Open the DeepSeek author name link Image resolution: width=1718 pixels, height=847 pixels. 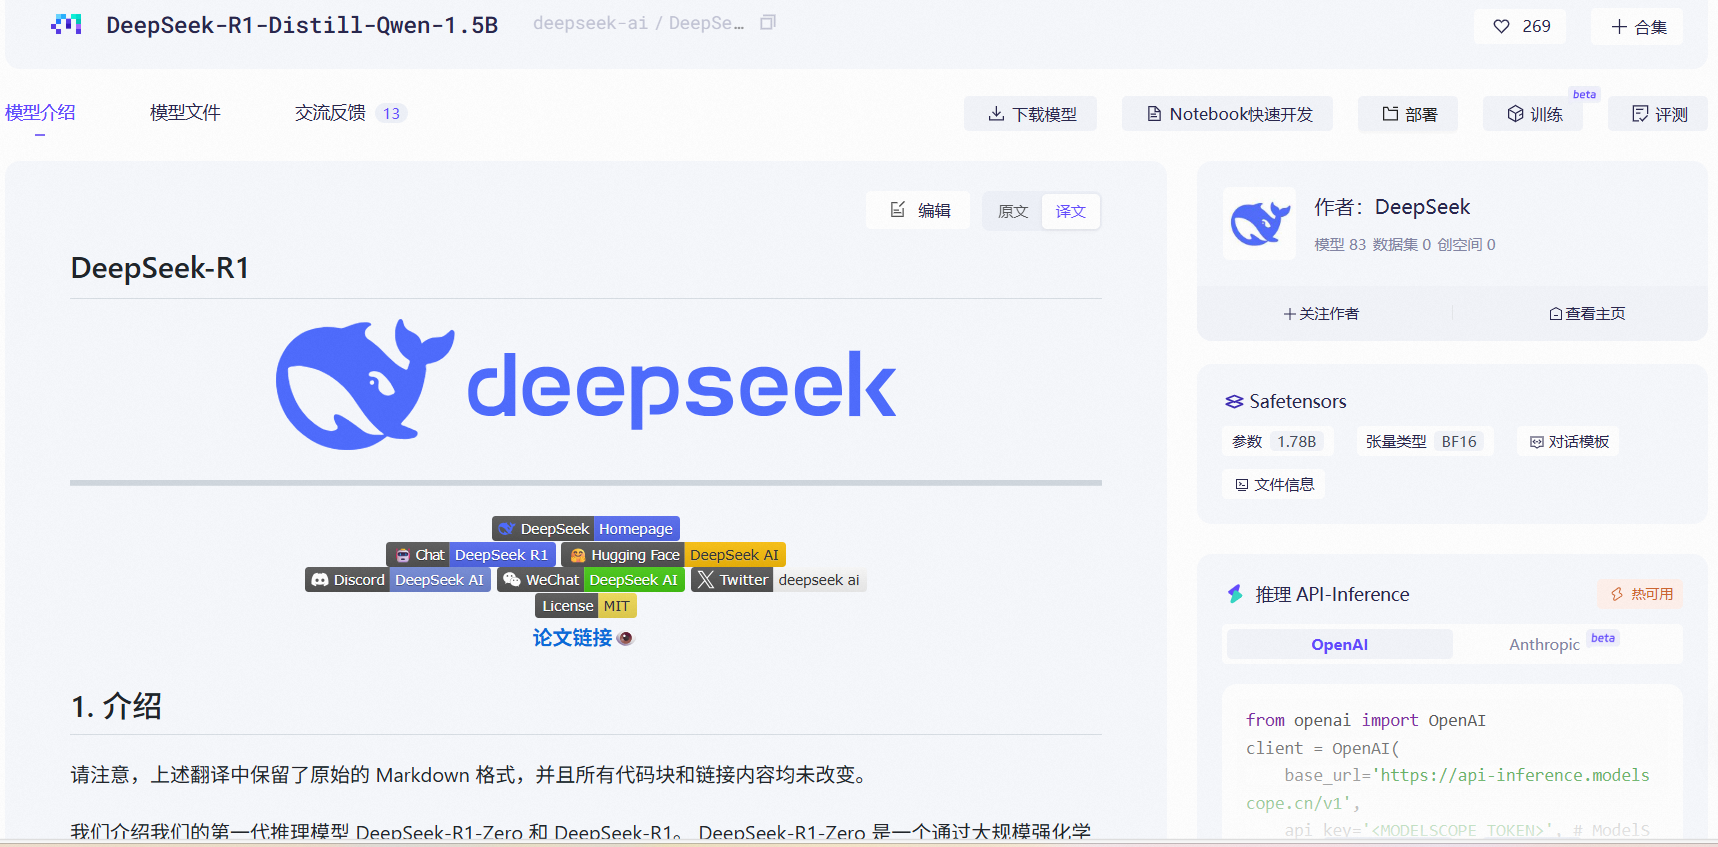pos(1422,207)
